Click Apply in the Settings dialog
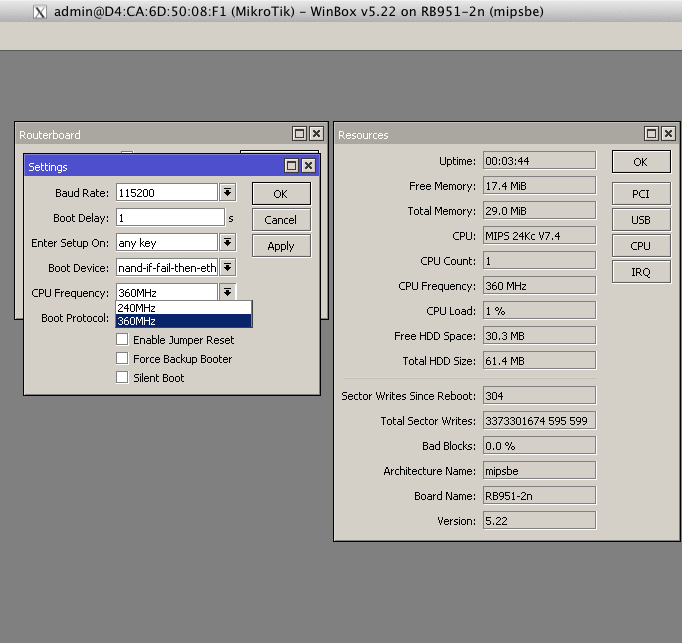This screenshot has width=682, height=643. (x=281, y=246)
